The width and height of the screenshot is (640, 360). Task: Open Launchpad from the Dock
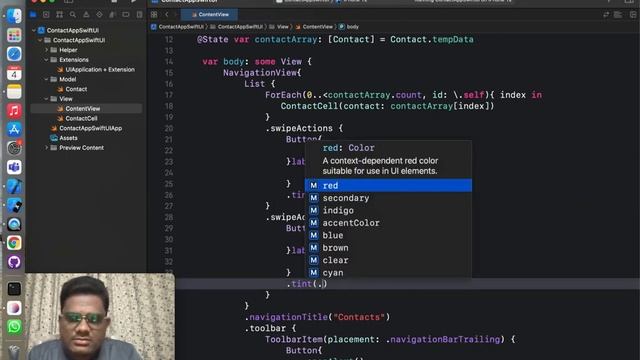coord(14,35)
